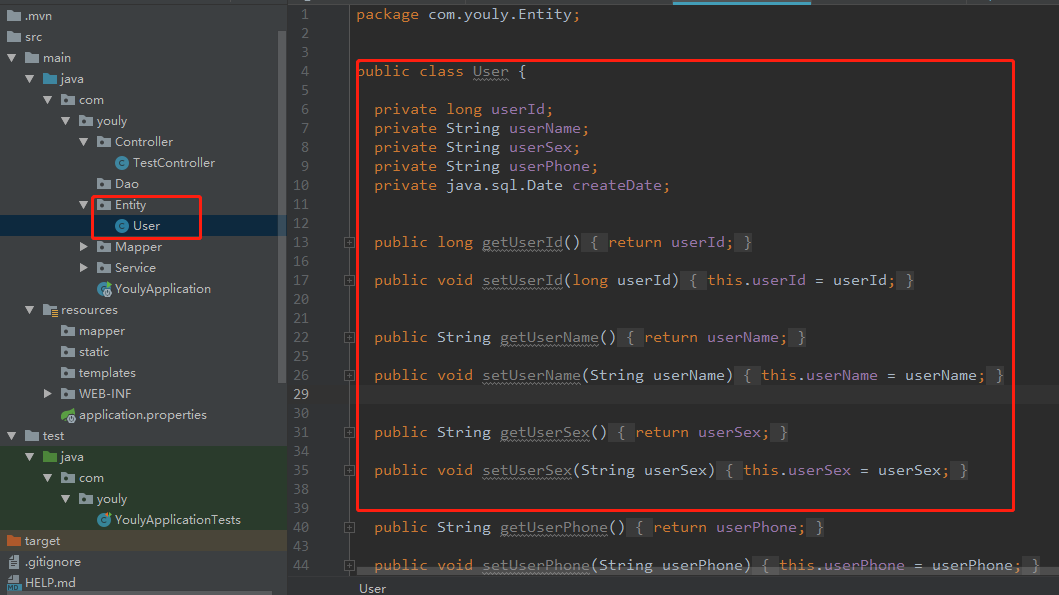Unfold getUserPhone method at line 40
The image size is (1059, 595).
[349, 527]
